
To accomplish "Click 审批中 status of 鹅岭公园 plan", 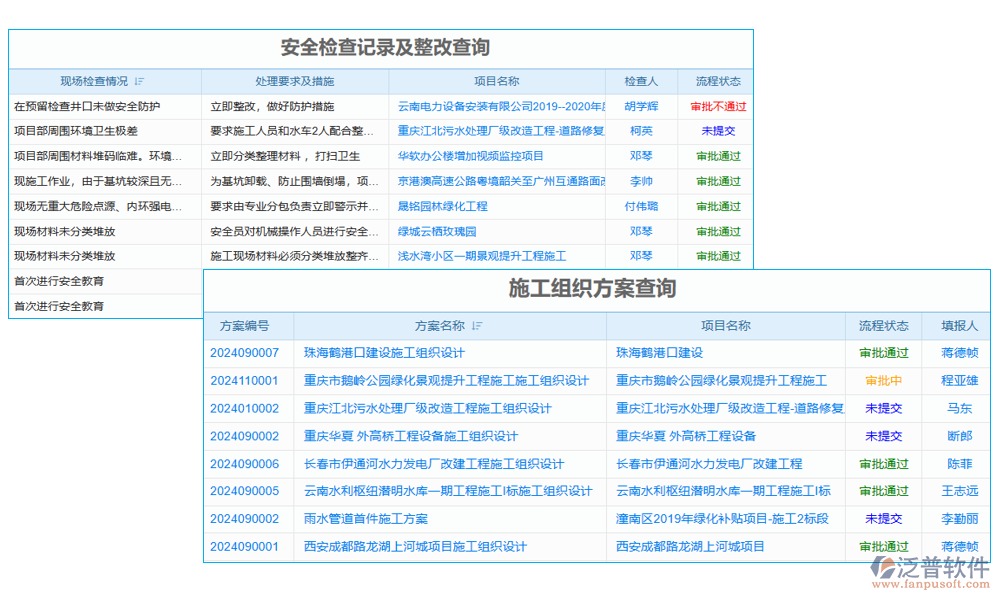I will click(x=882, y=380).
